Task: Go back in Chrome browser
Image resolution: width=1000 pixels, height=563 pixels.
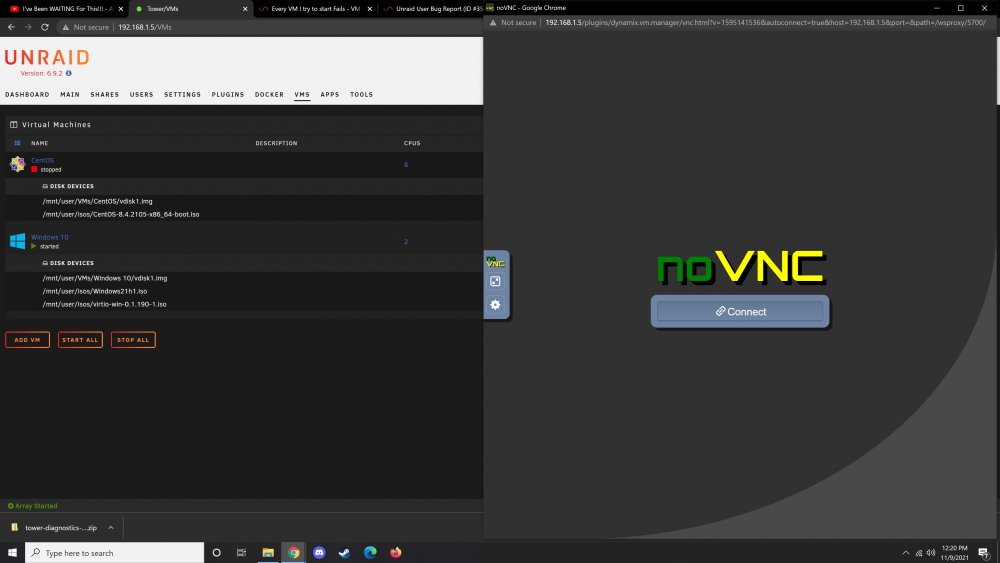Action: tap(11, 27)
